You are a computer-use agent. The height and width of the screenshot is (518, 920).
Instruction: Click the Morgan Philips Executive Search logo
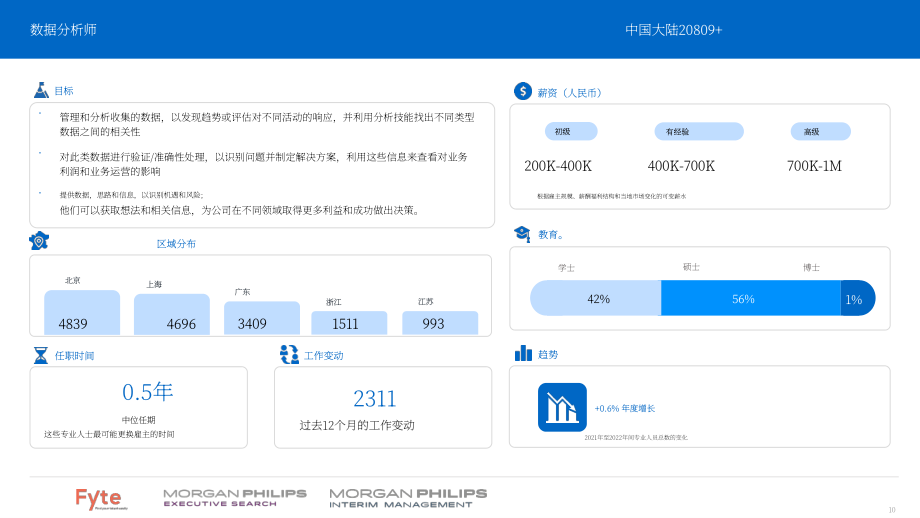tap(235, 498)
